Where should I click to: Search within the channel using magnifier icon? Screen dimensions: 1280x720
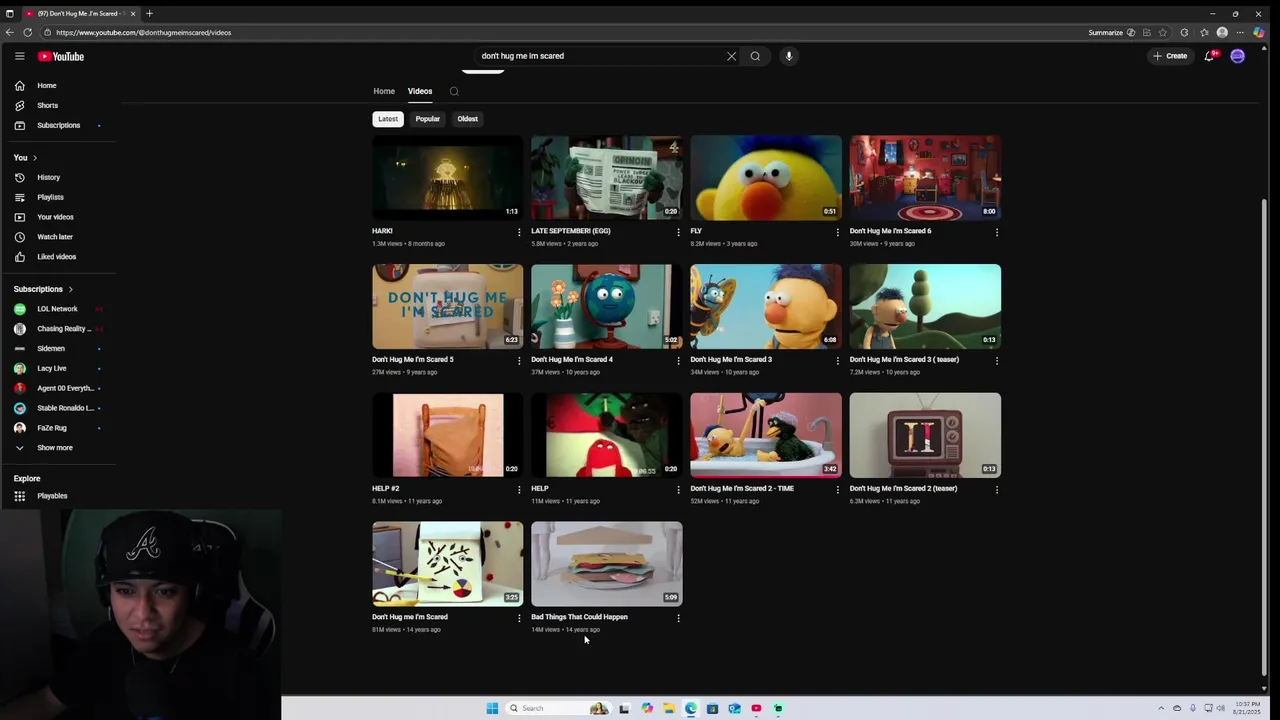(x=454, y=91)
